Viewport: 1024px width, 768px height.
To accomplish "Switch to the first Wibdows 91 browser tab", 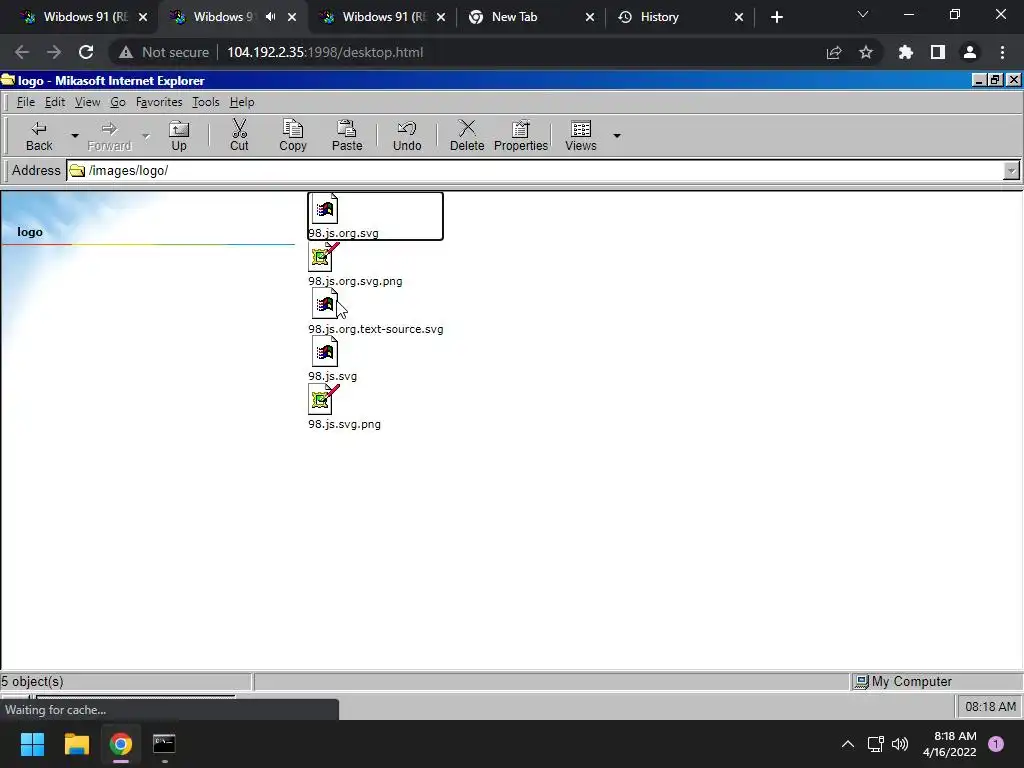I will click(x=85, y=17).
